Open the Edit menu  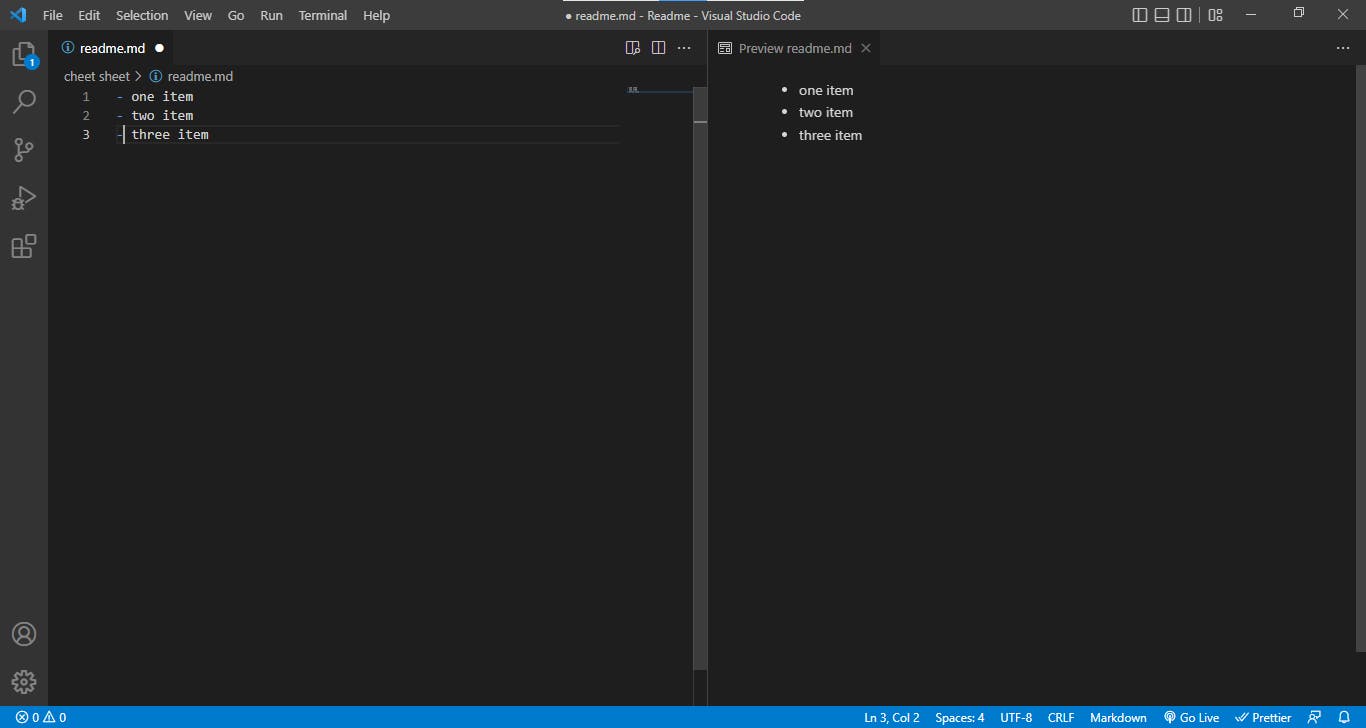pos(89,15)
